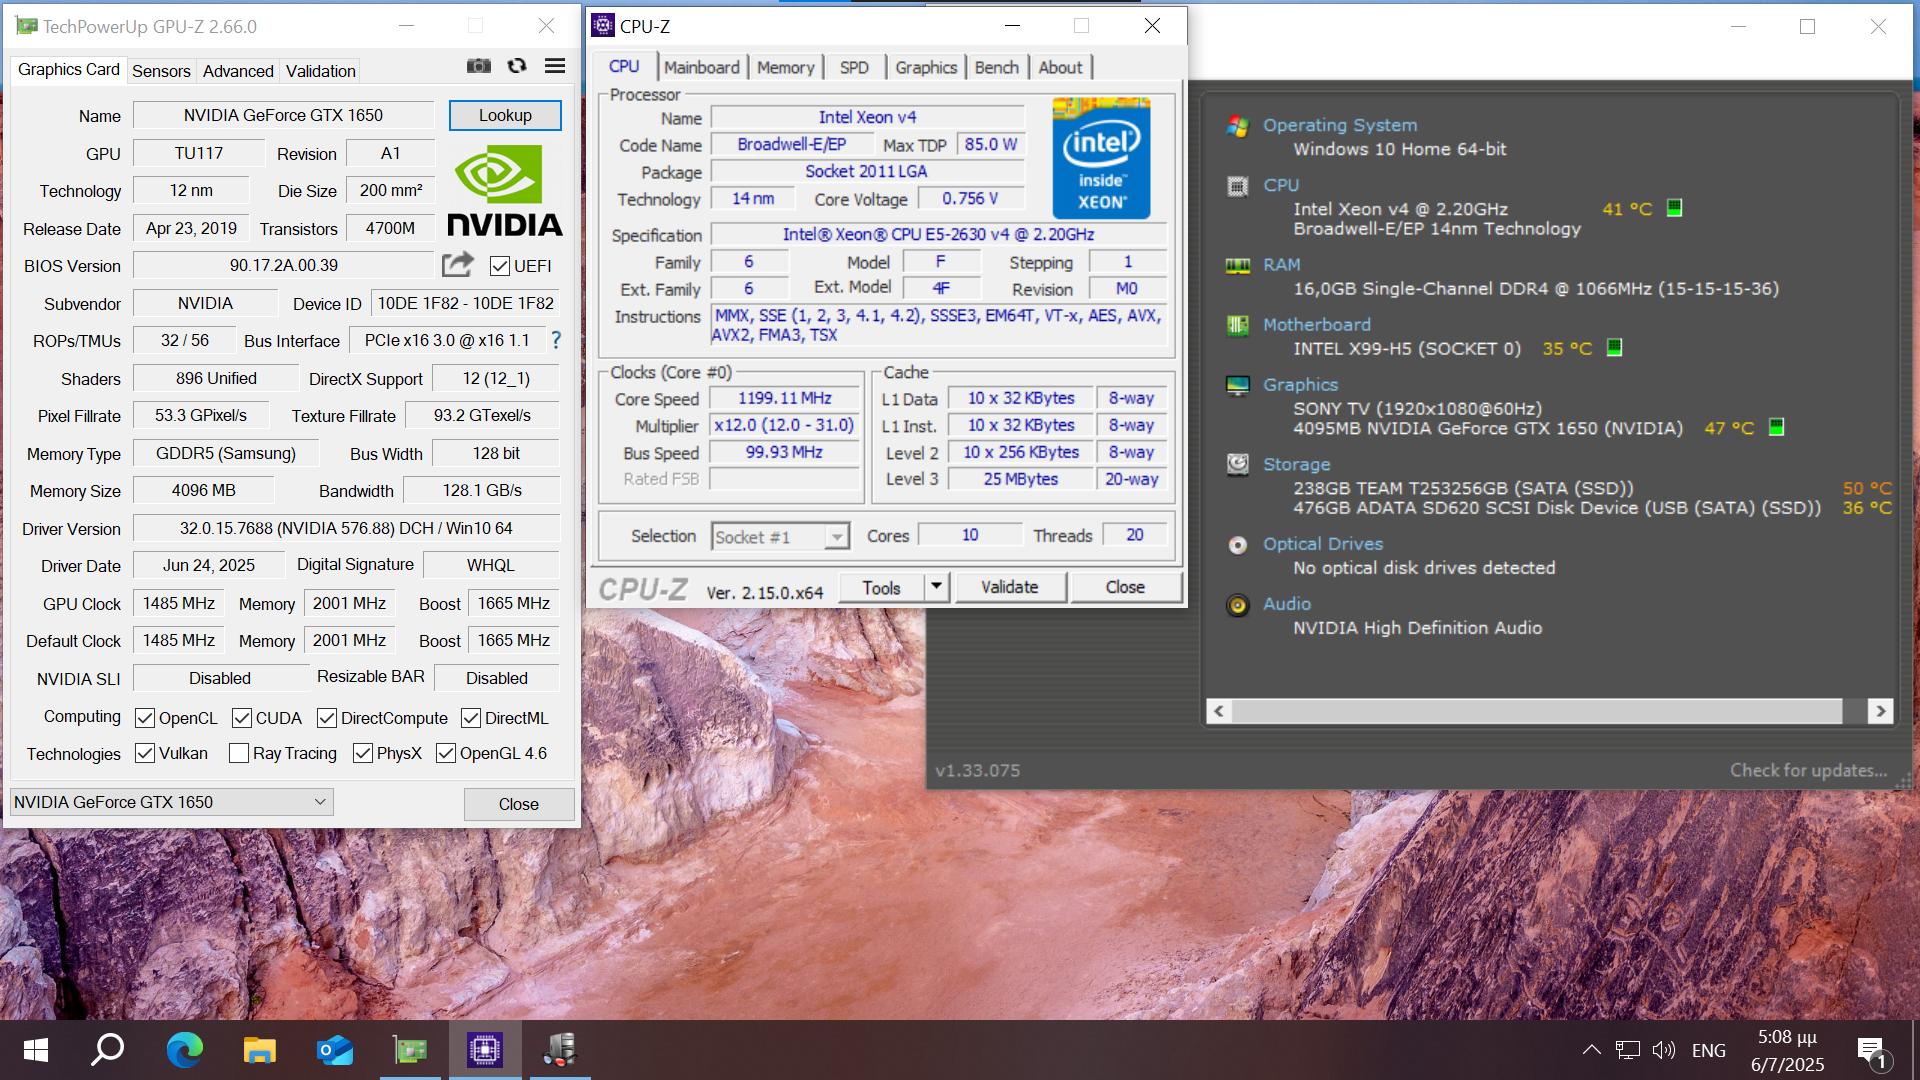Toggle the Vulkan checkbox
Viewport: 1920px width, 1080px height.
pyautogui.click(x=145, y=753)
